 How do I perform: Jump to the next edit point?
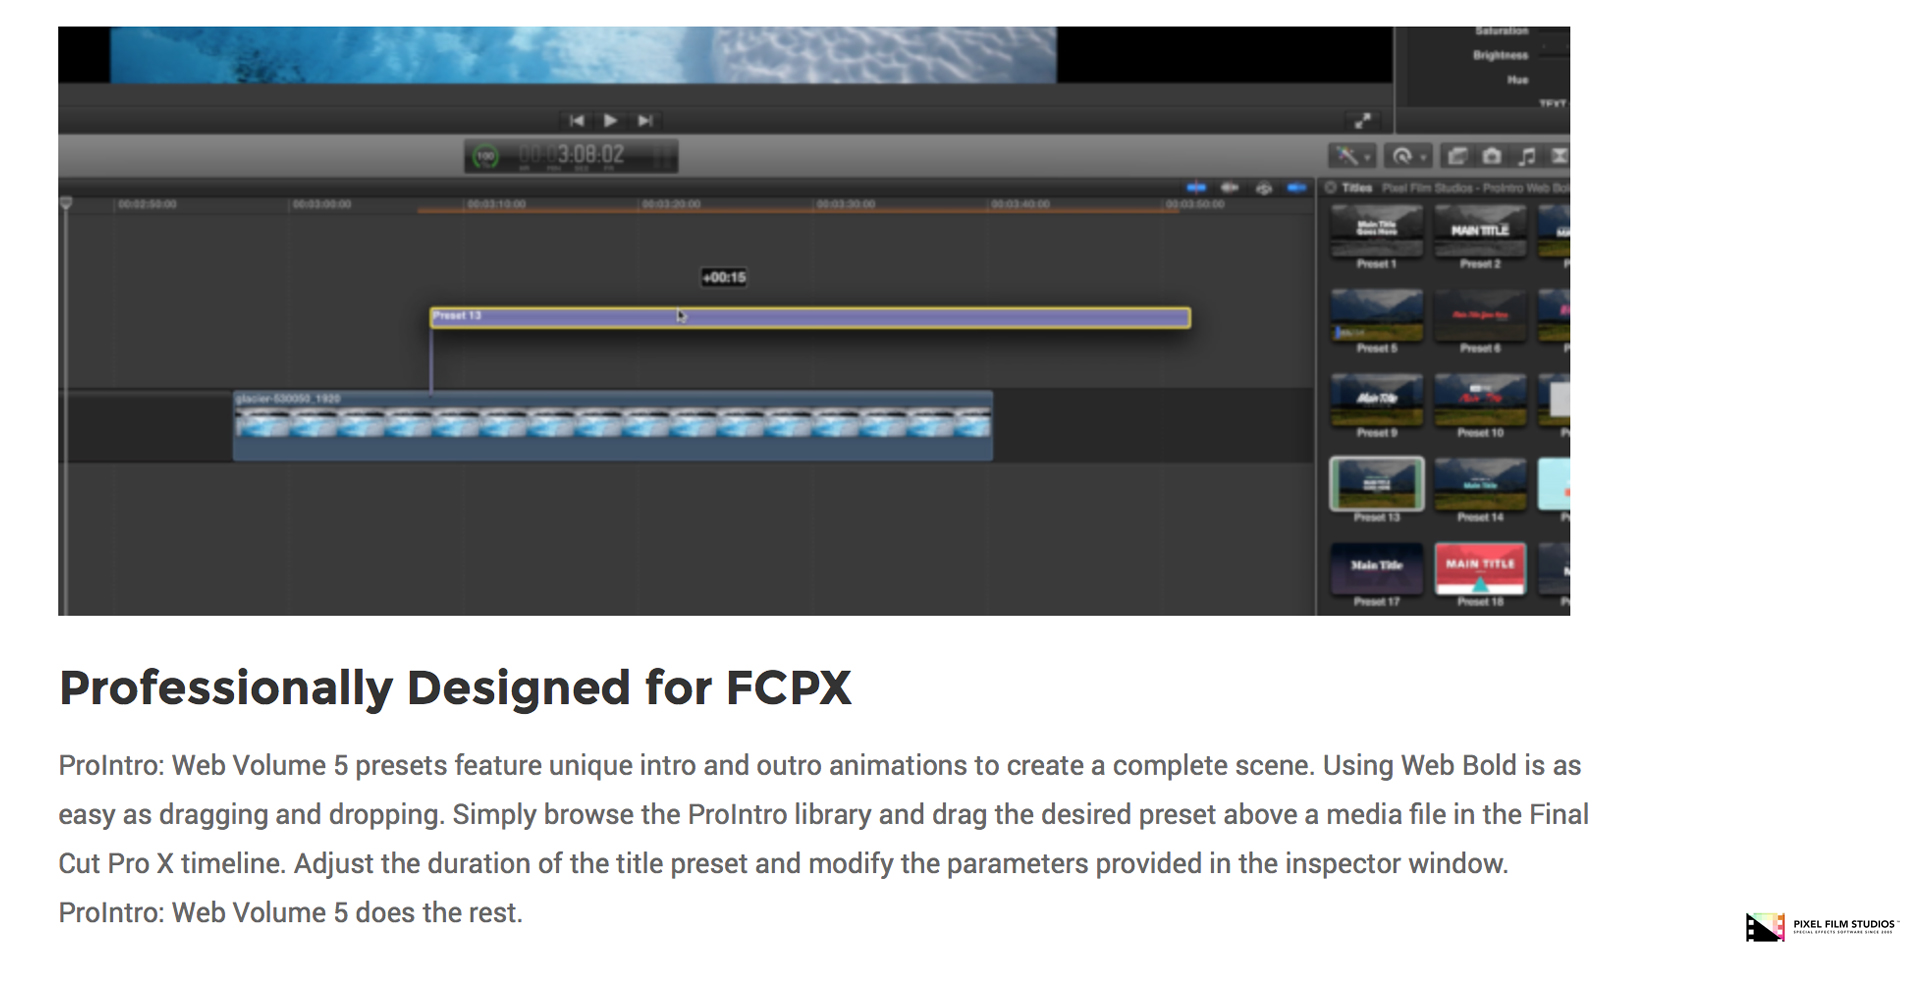(x=645, y=120)
